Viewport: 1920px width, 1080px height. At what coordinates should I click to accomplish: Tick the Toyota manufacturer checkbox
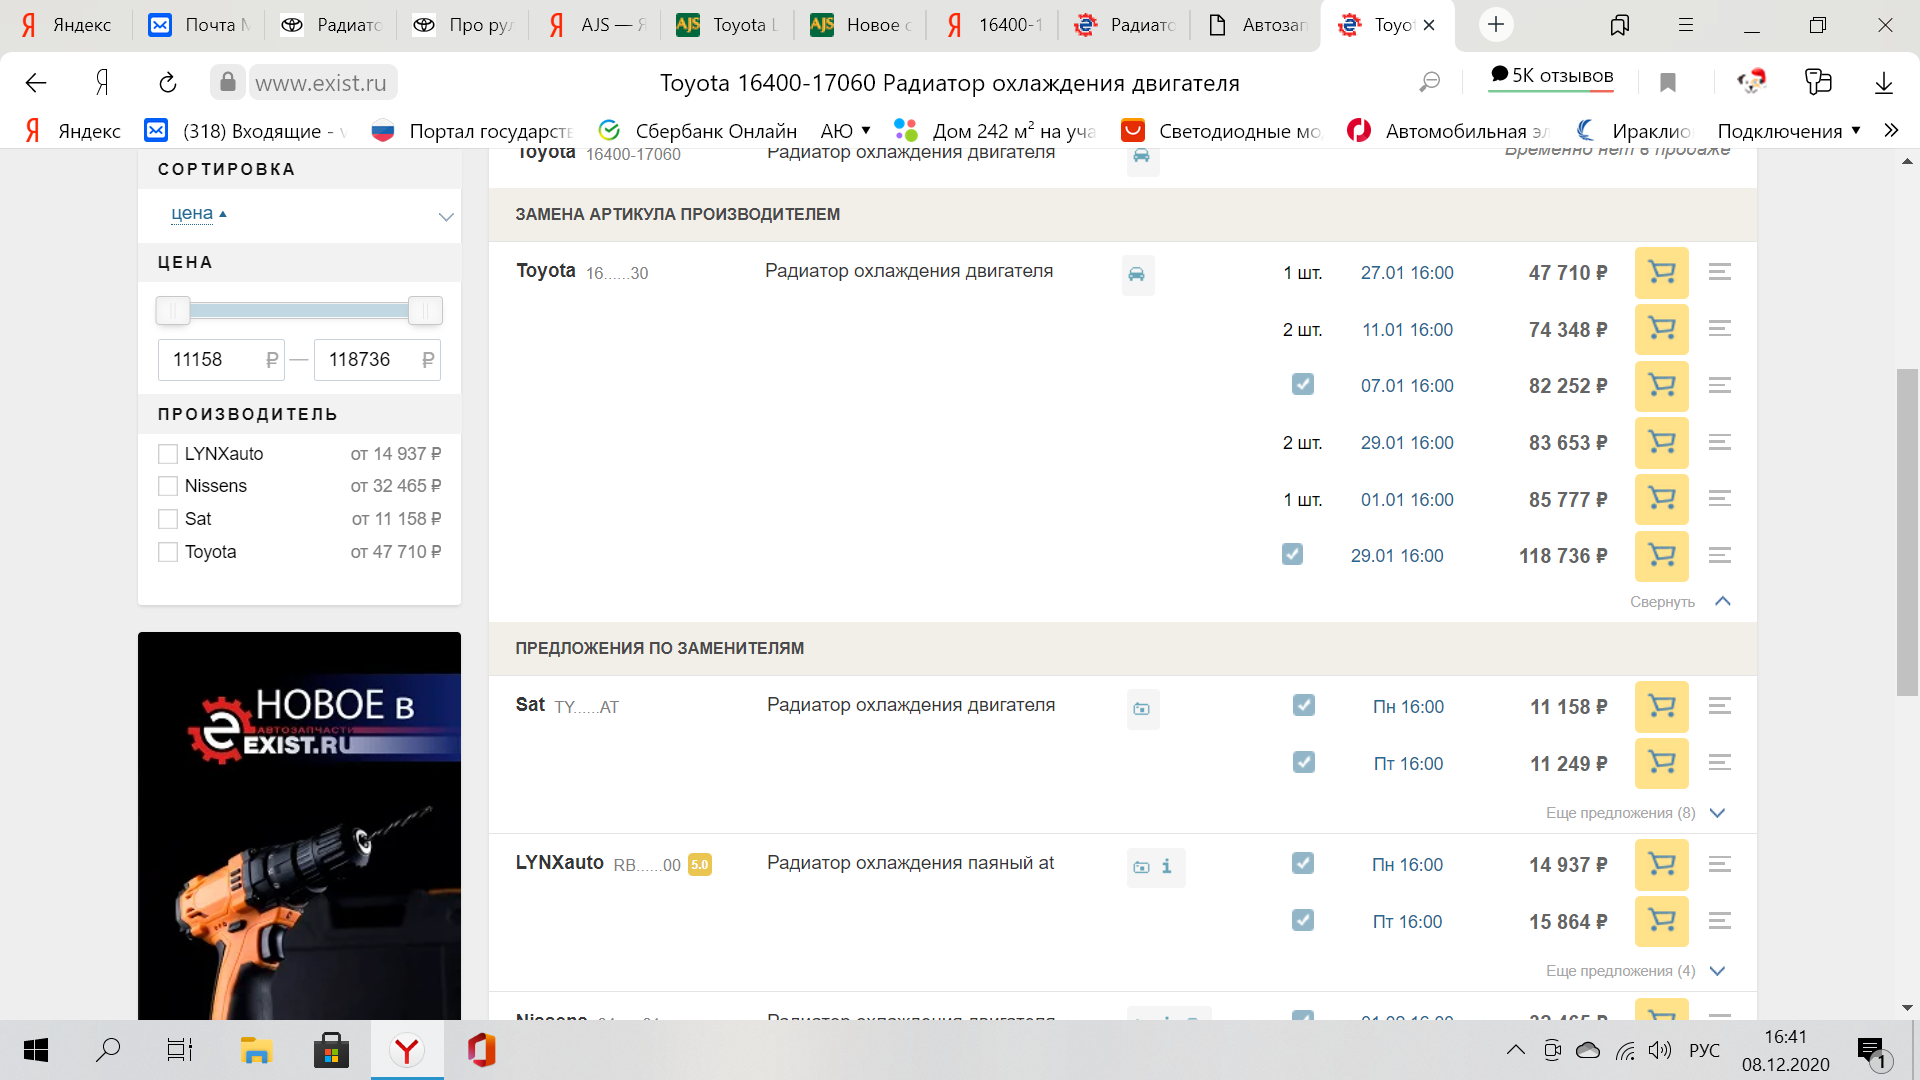pyautogui.click(x=168, y=552)
